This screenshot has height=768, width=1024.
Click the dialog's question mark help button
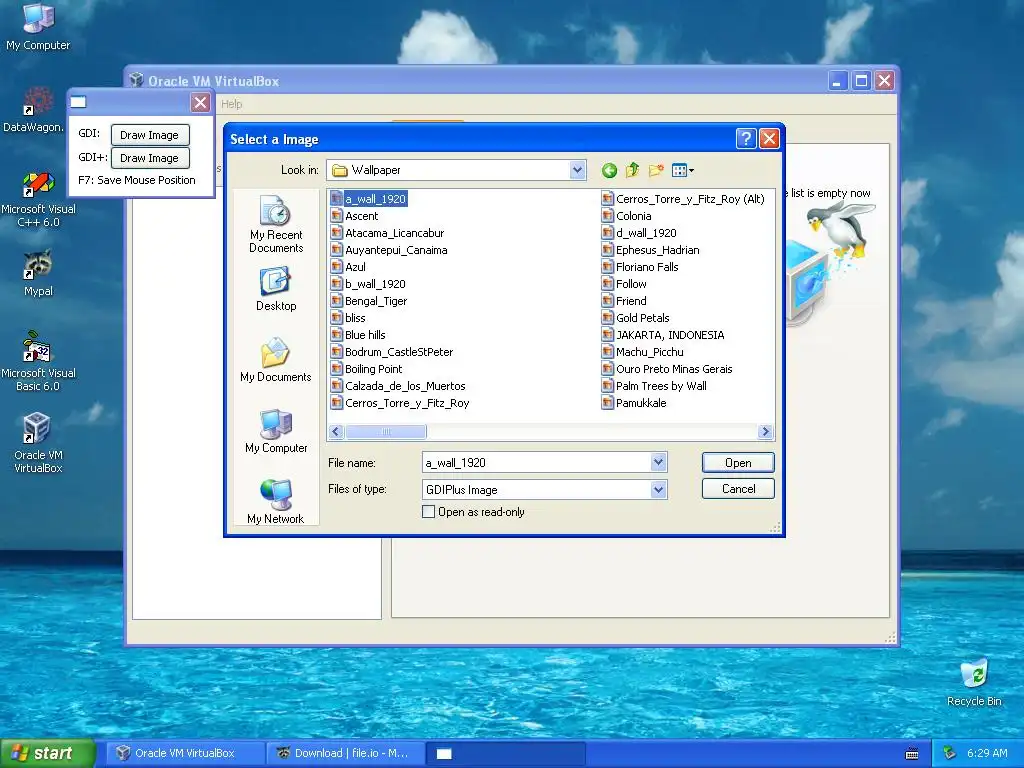(746, 138)
